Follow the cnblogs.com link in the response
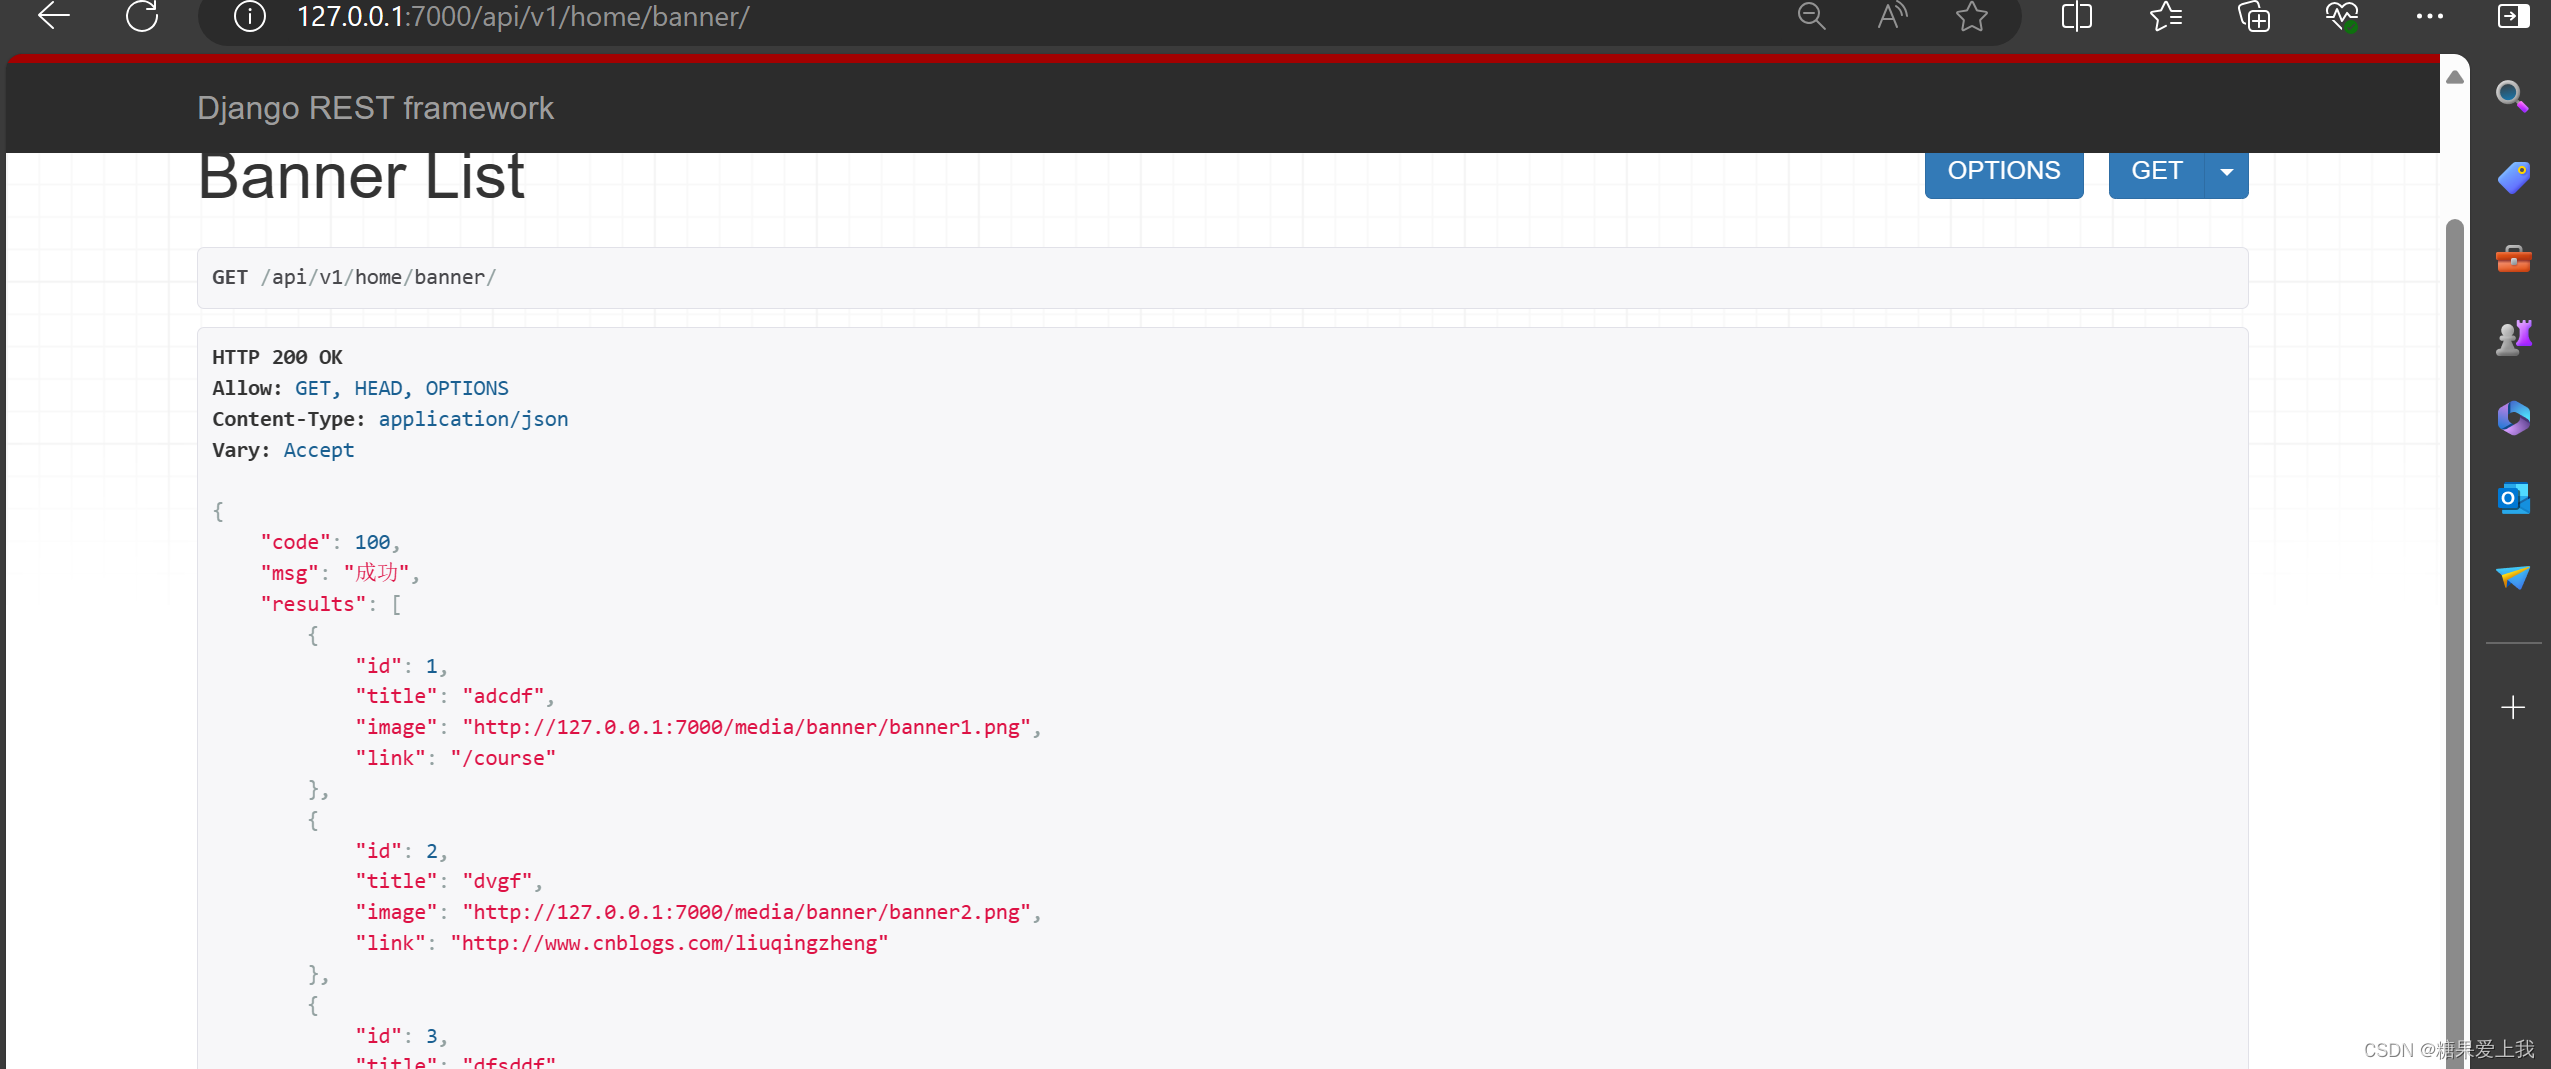Image resolution: width=2551 pixels, height=1069 pixels. [x=668, y=942]
